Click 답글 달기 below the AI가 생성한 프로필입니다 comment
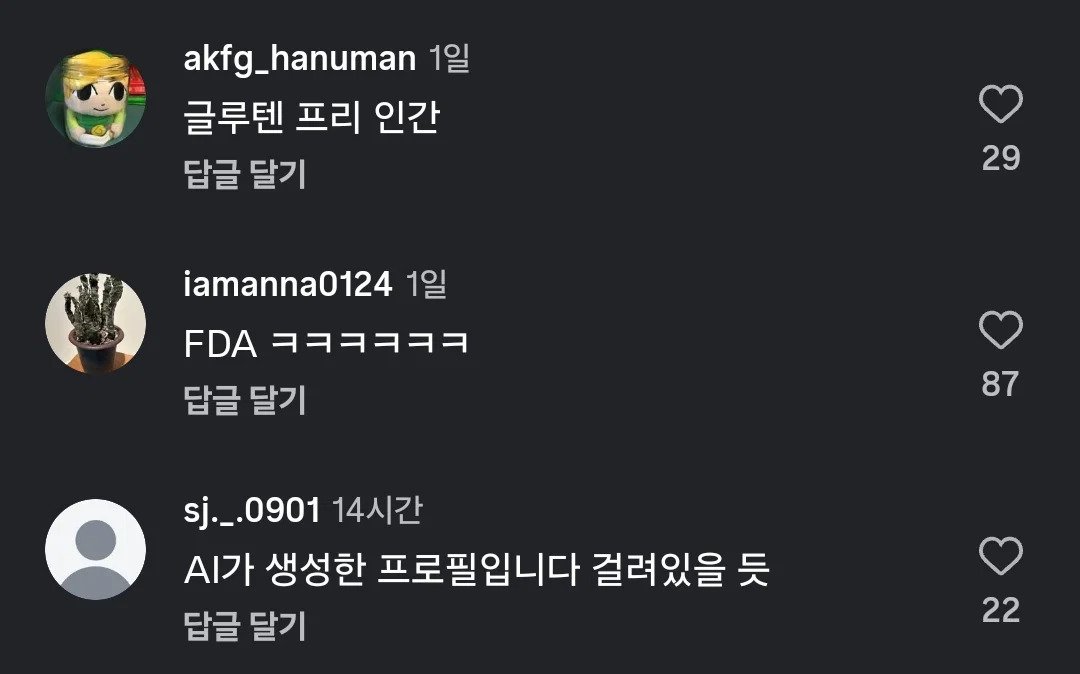 coord(245,626)
